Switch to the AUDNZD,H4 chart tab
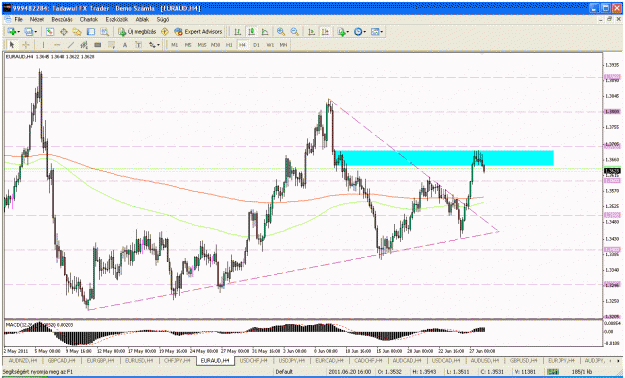Viewport: 625px width, 378px height. coord(23,360)
